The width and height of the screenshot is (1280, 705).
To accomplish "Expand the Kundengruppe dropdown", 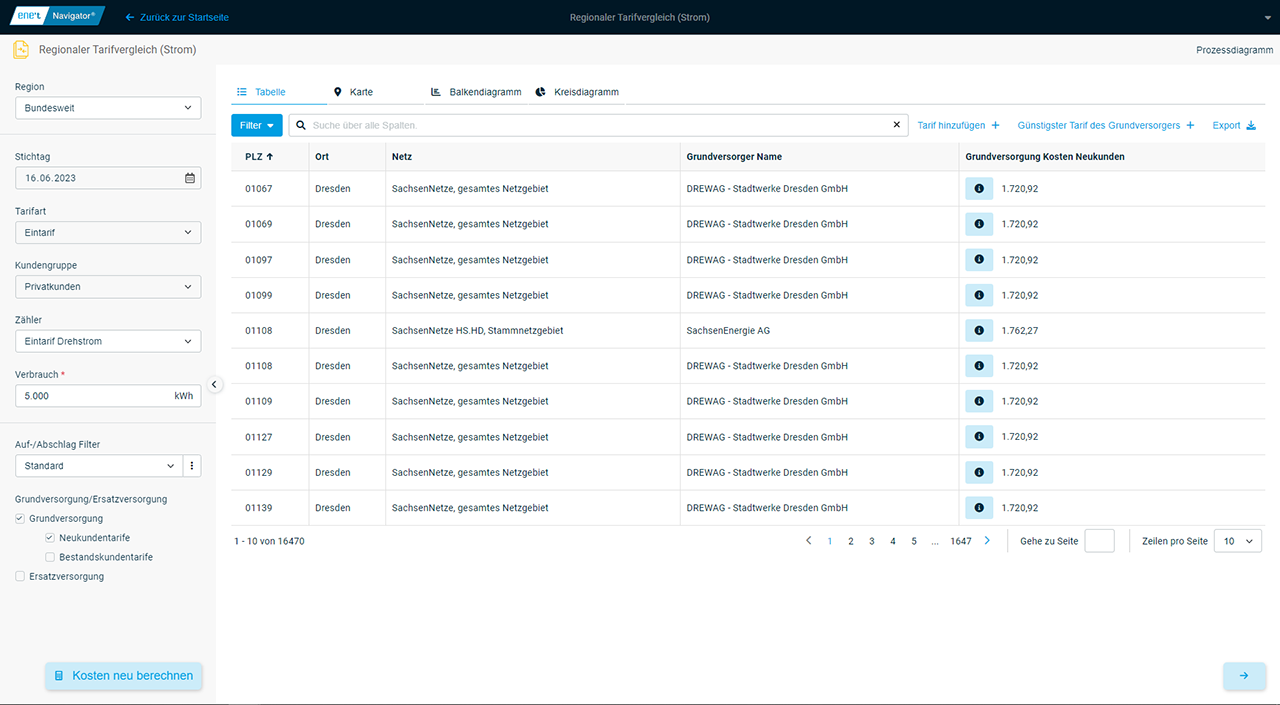I will [108, 287].
